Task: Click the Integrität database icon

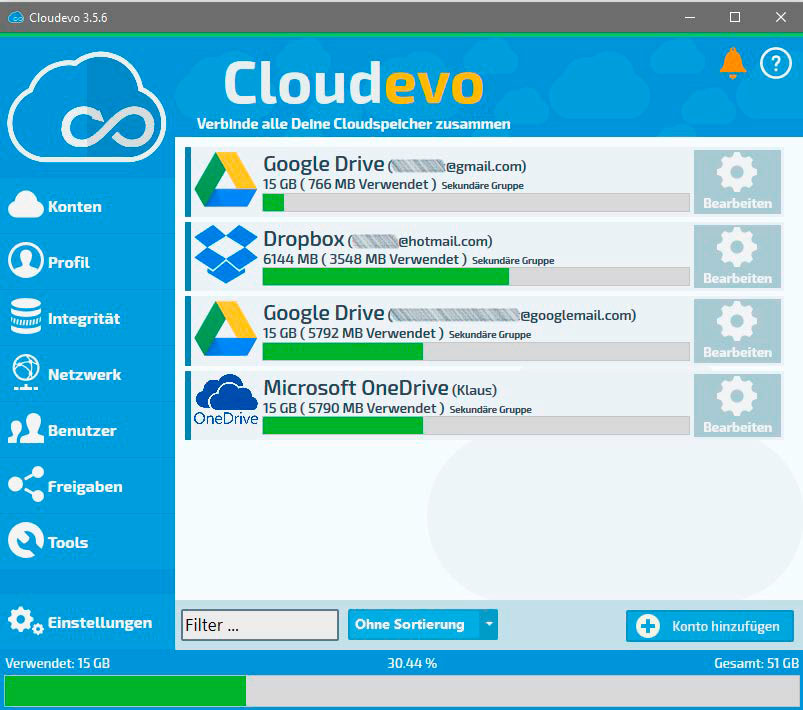Action: [x=26, y=316]
